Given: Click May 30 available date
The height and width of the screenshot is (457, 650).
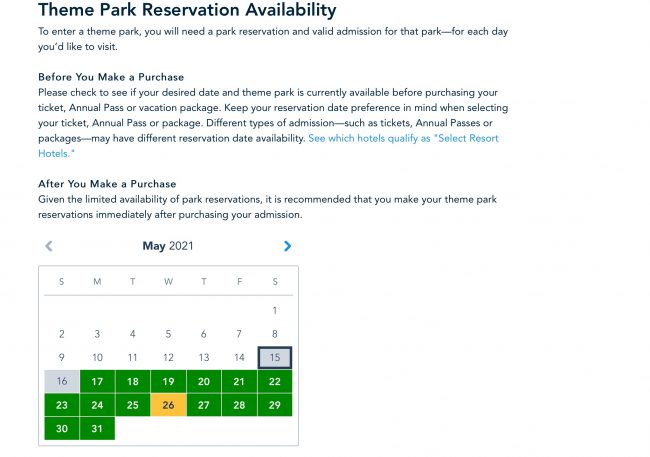Looking at the screenshot, I should [62, 429].
